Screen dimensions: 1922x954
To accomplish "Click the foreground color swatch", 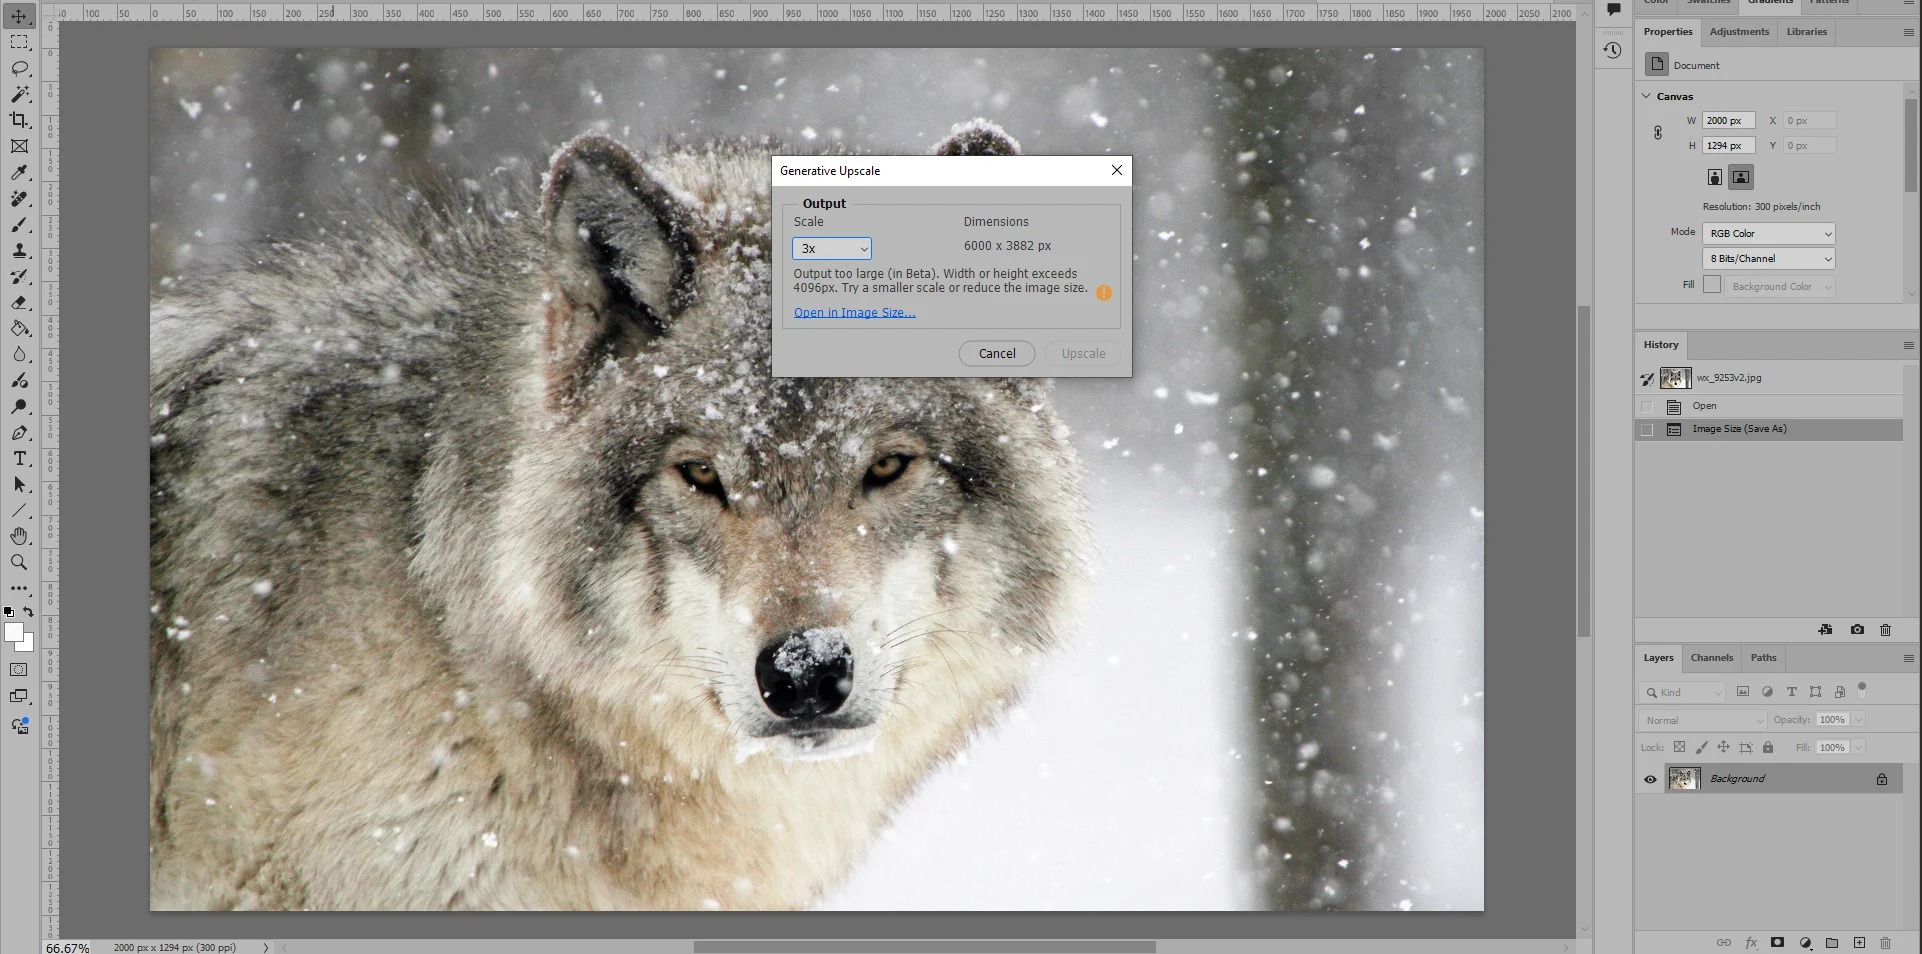I will click(x=14, y=632).
